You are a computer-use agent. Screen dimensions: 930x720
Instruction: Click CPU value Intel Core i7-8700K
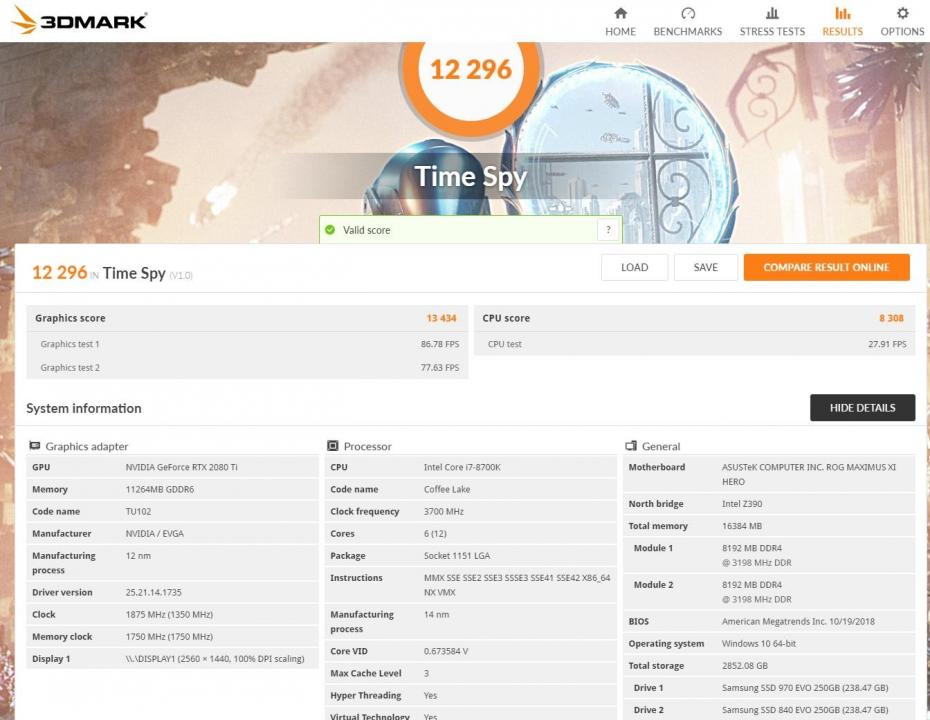click(x=462, y=467)
